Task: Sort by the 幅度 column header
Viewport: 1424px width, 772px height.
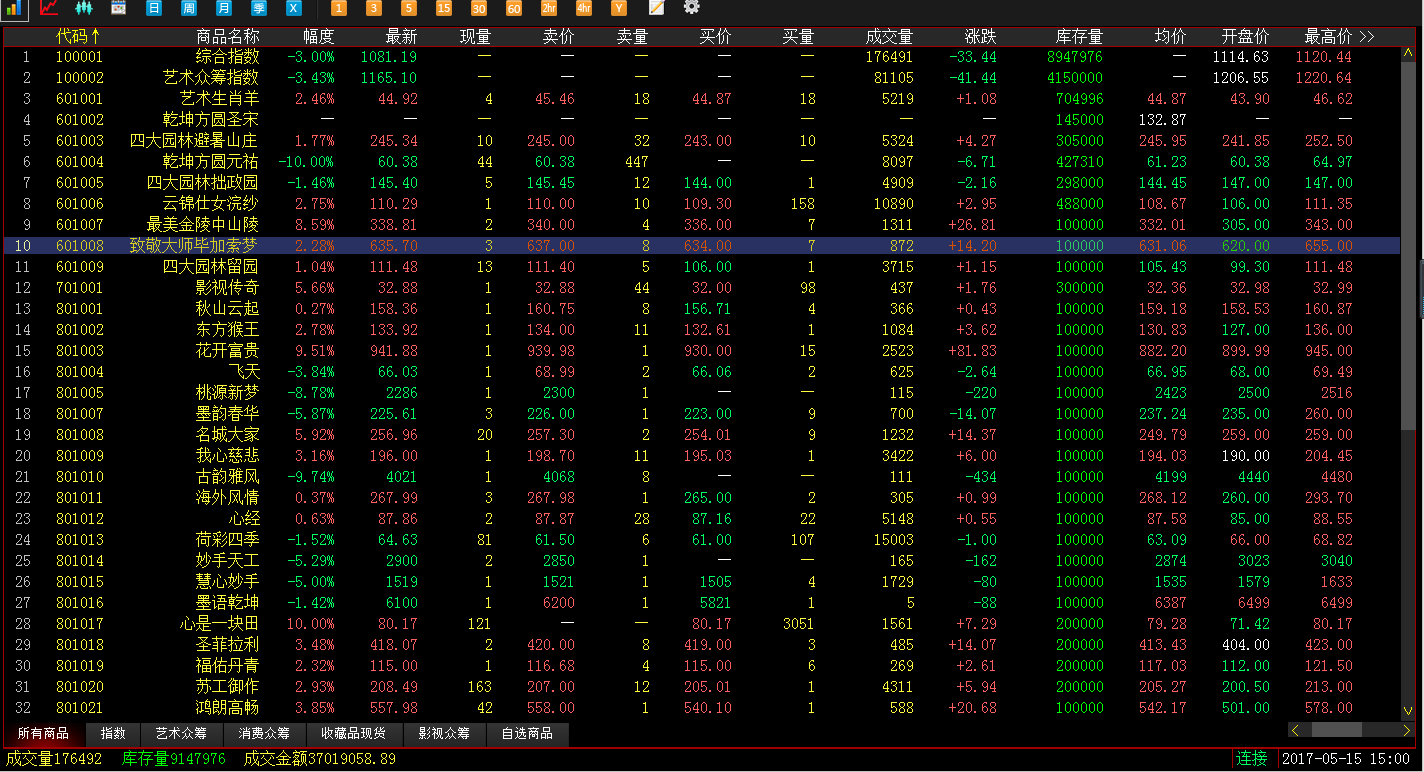Action: pos(318,36)
